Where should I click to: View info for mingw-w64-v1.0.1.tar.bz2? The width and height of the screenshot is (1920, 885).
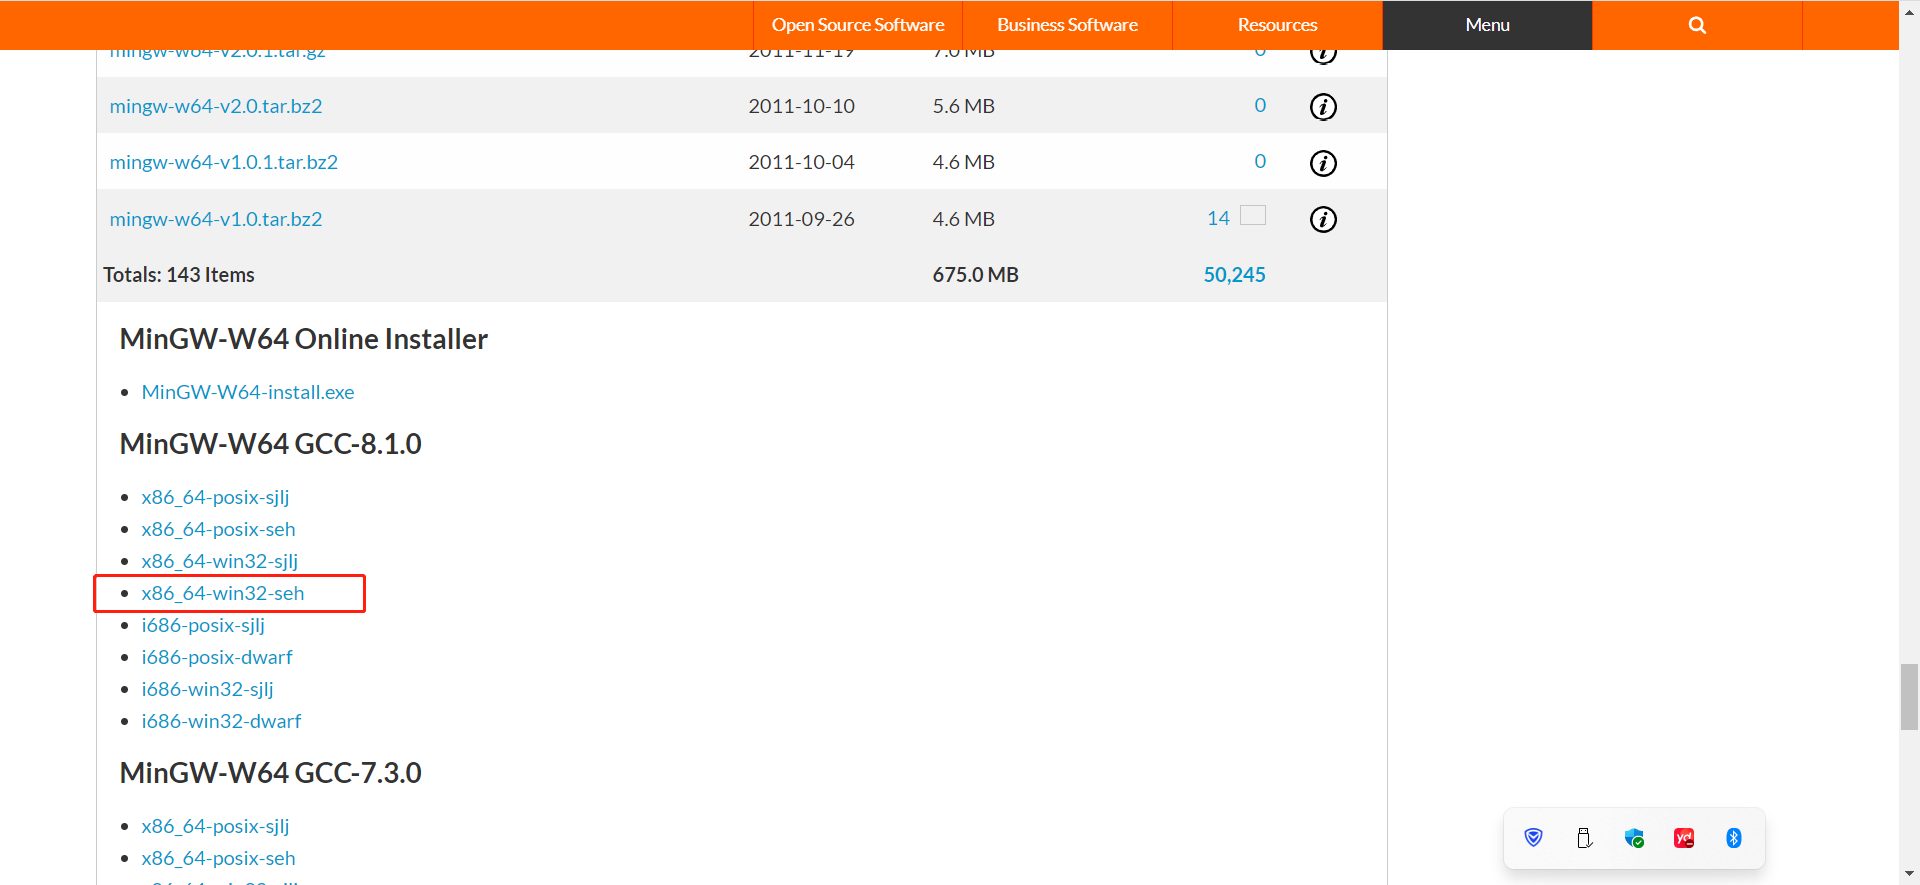pyautogui.click(x=1323, y=163)
